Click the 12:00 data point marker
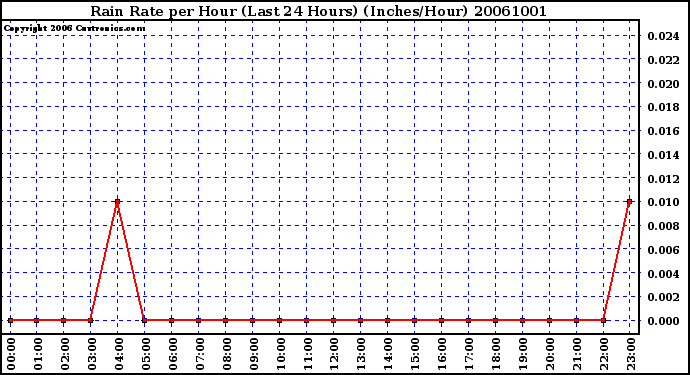Screen dimensions: 690x375 [x=333, y=320]
